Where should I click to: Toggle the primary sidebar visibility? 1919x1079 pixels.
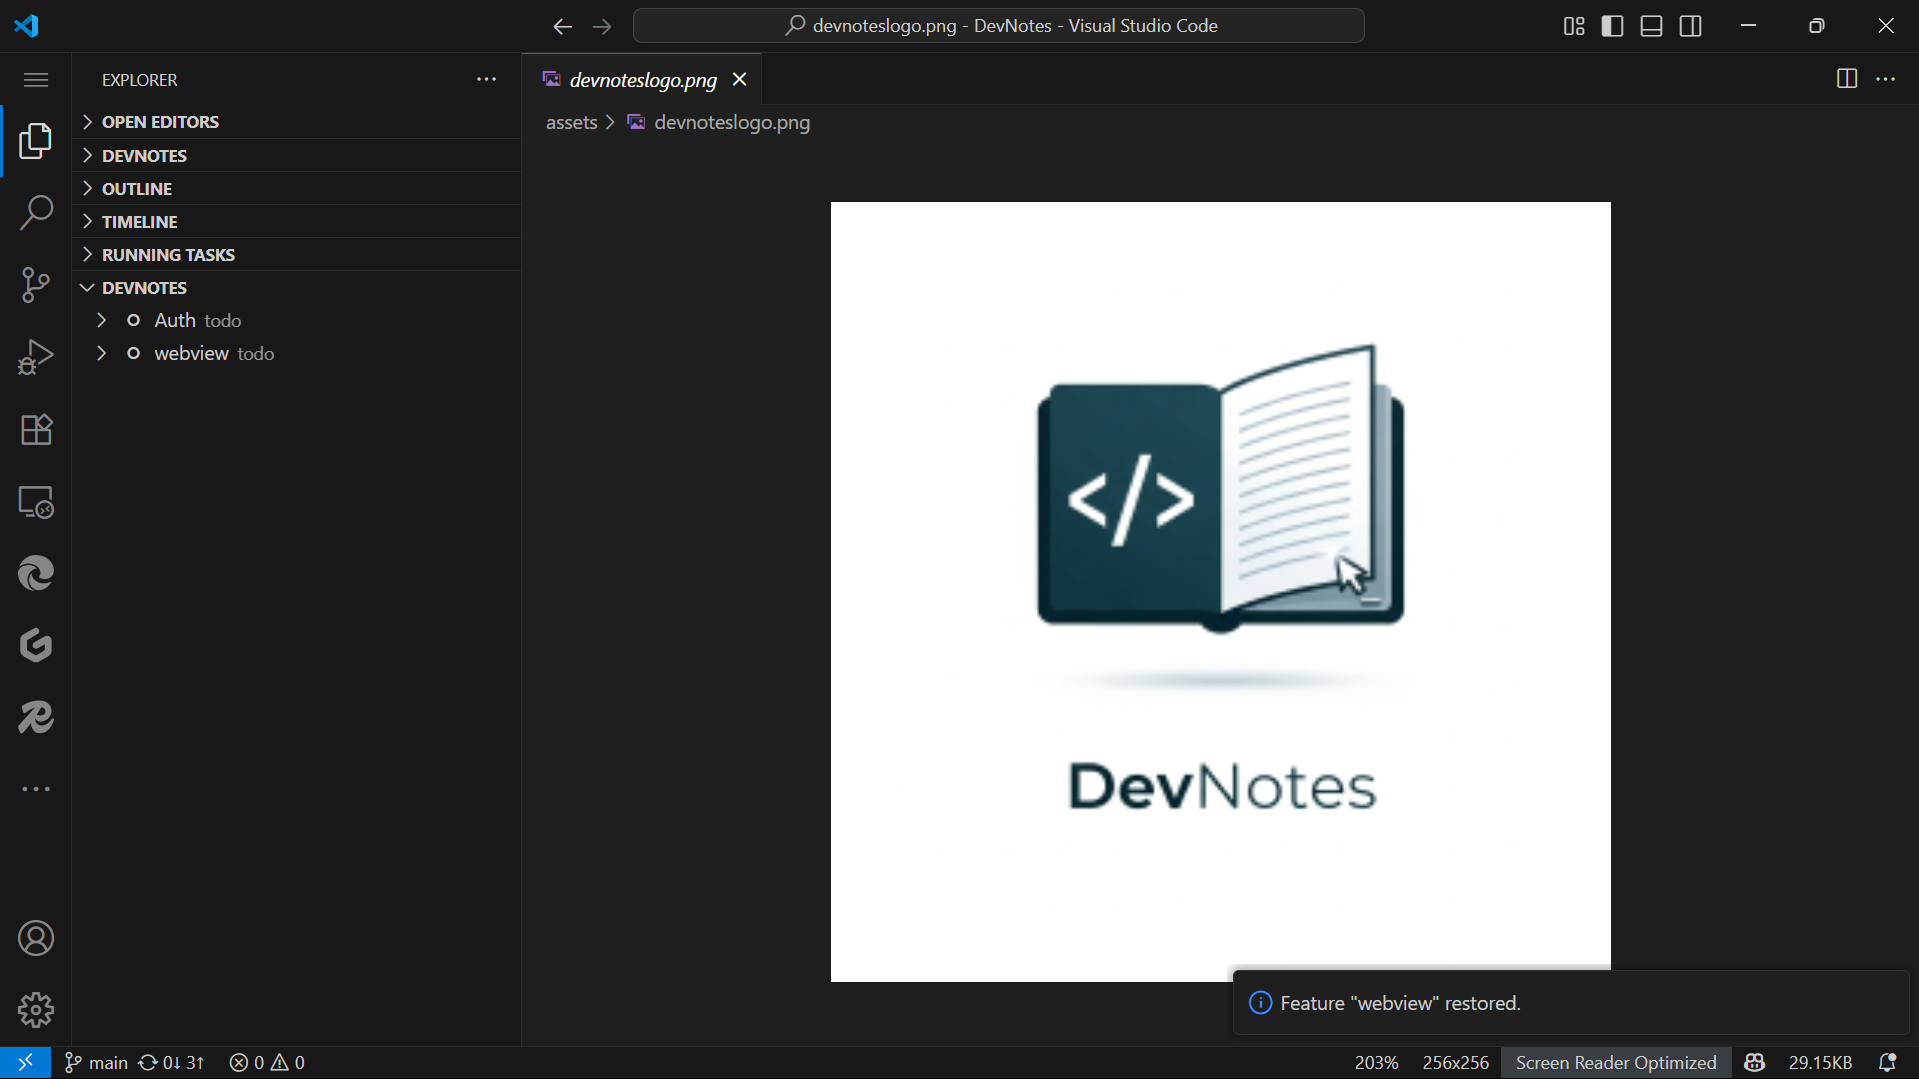[1612, 26]
